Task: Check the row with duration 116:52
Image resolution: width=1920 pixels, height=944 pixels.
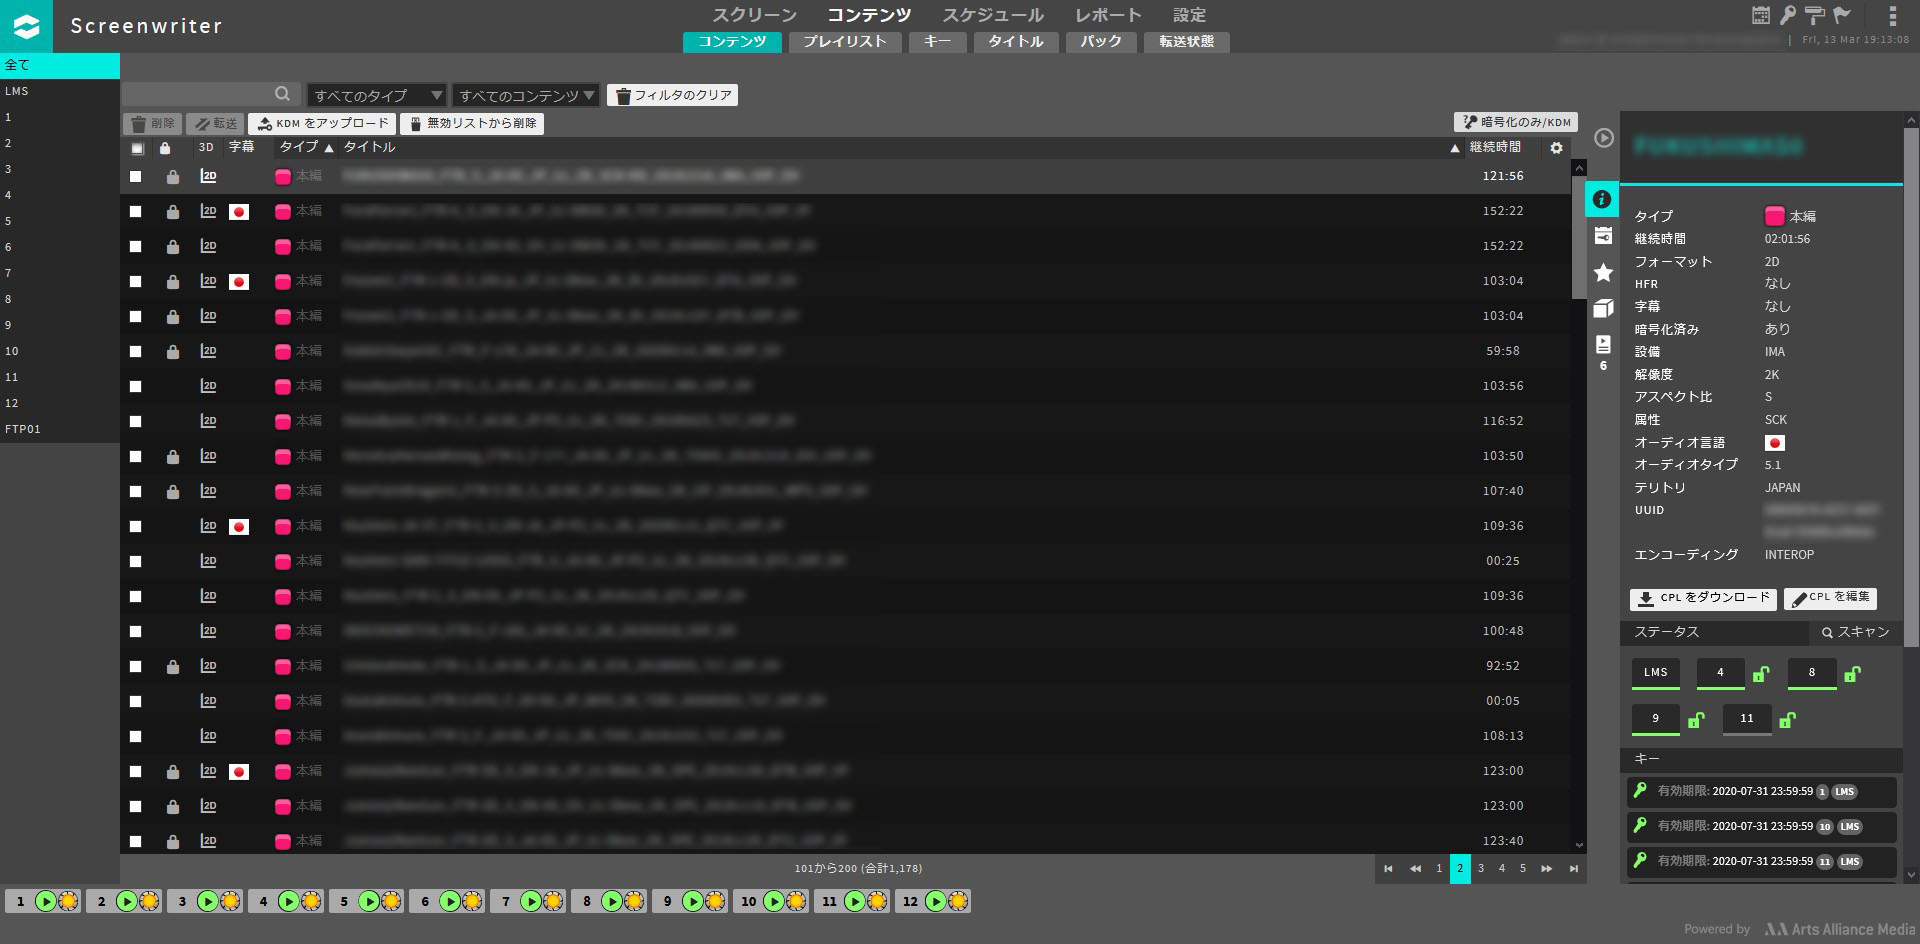Action: coord(136,422)
